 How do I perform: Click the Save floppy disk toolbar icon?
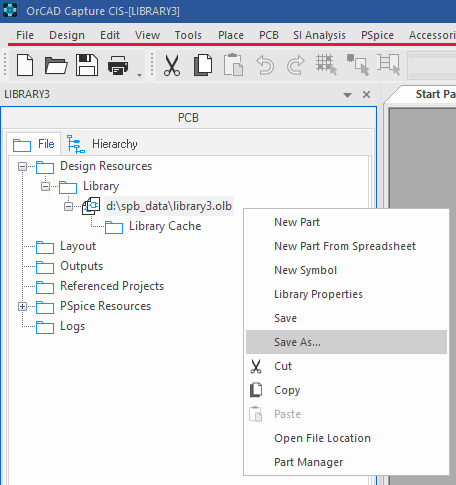pos(87,65)
